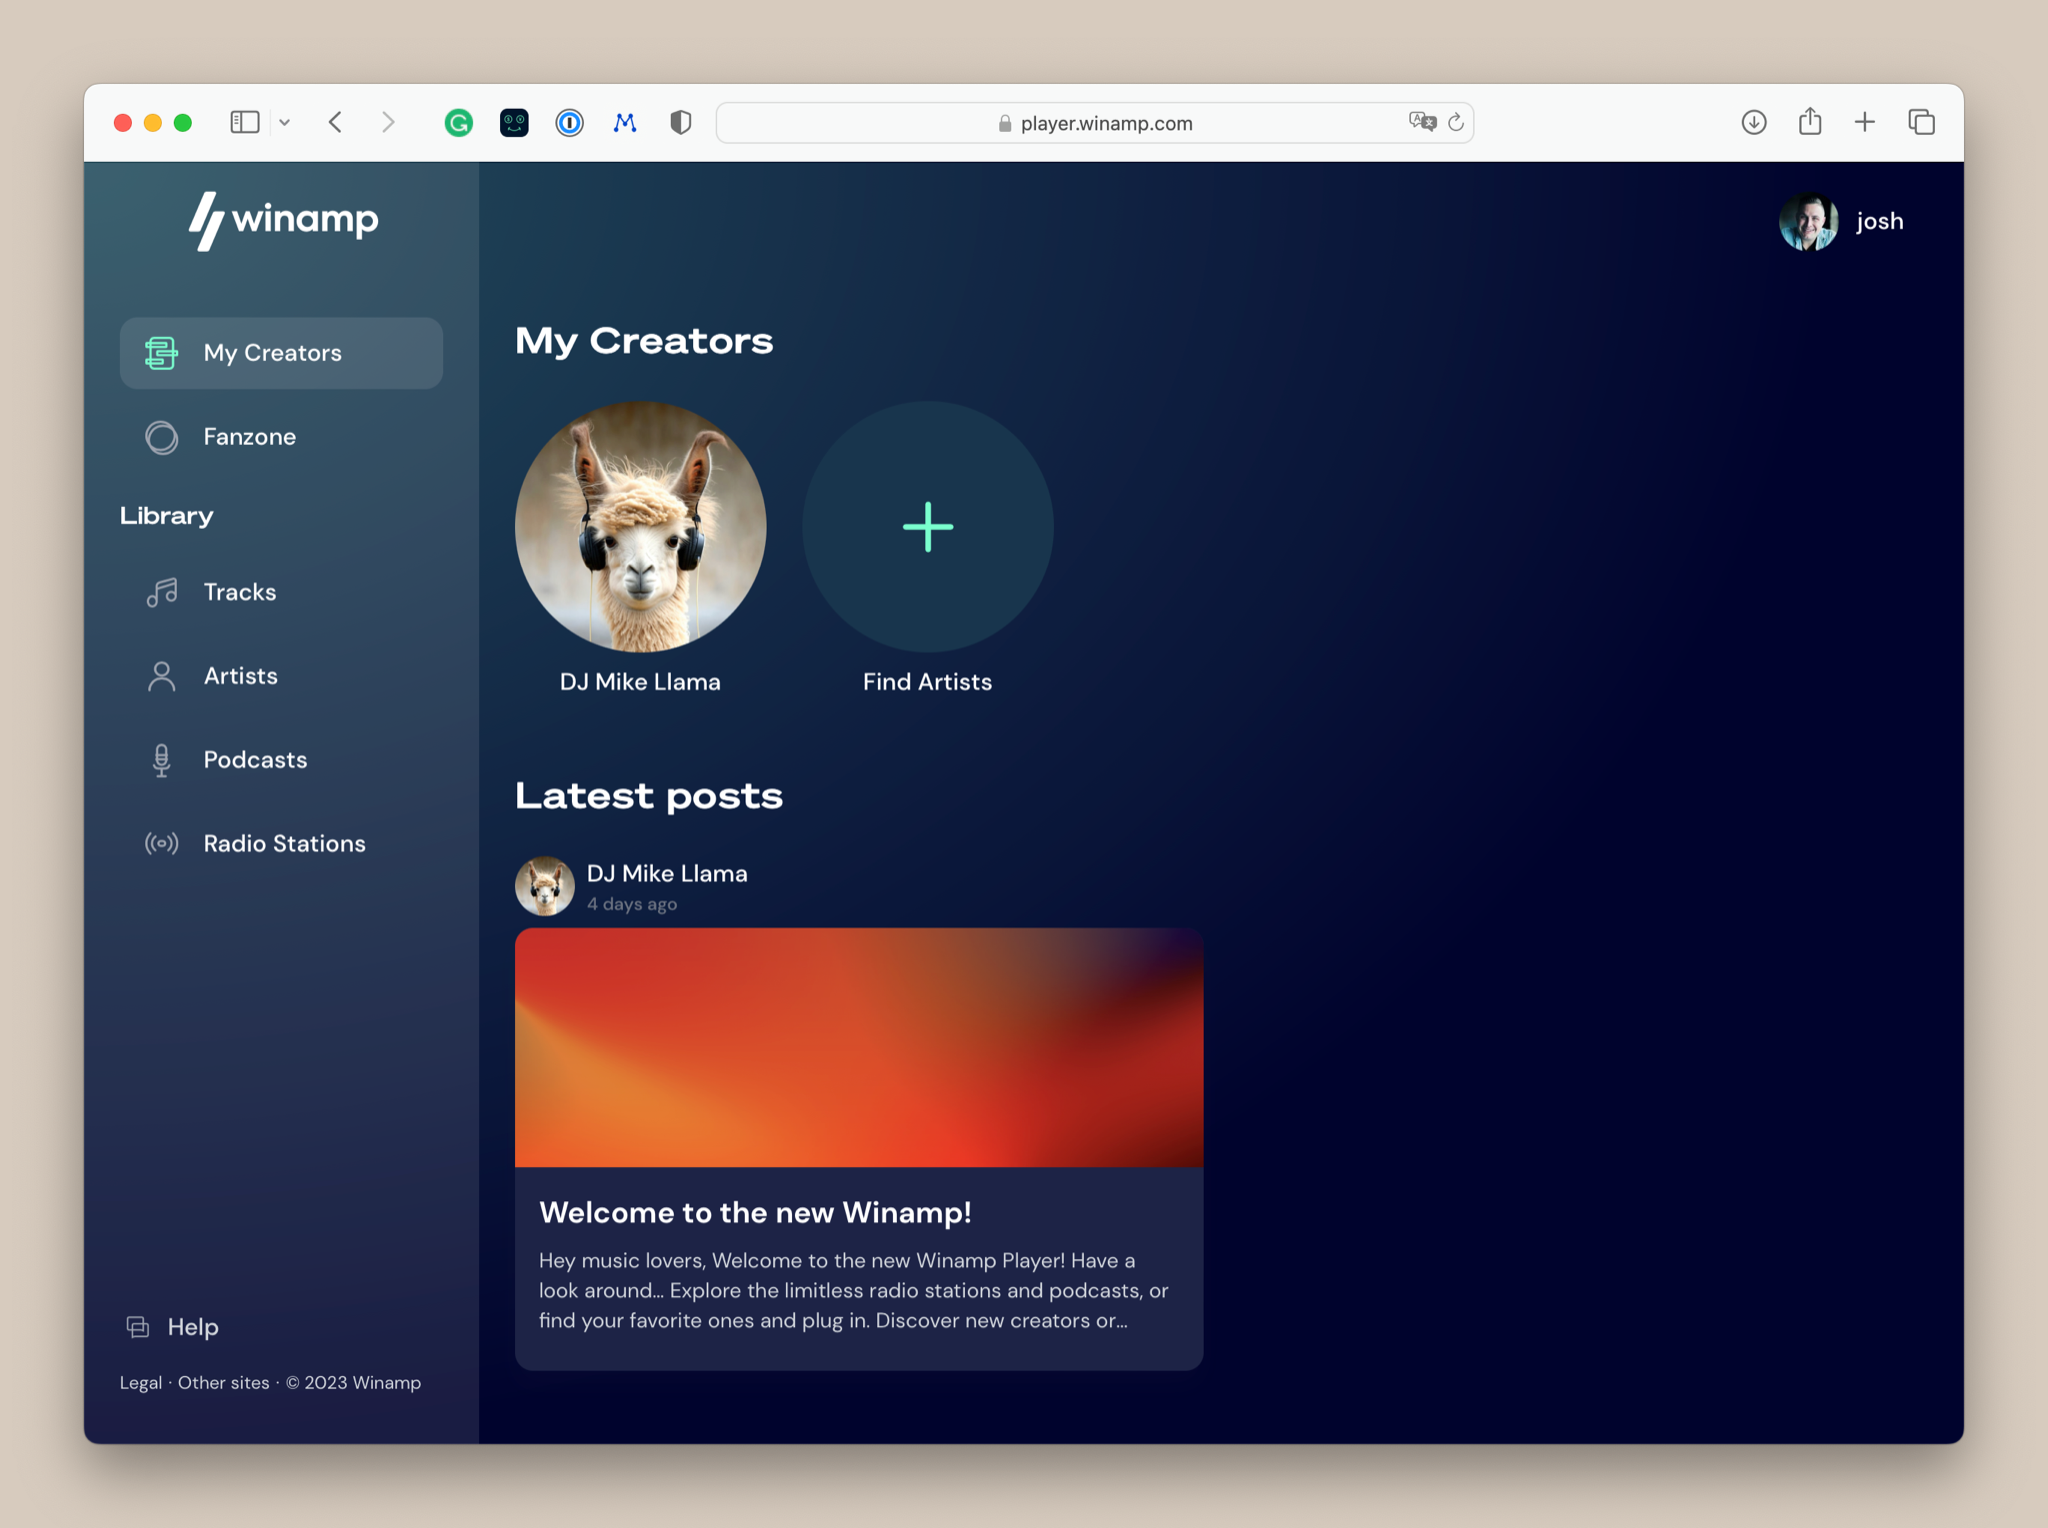Viewport: 2048px width, 1528px height.
Task: Click the Tracks music note icon
Action: [x=161, y=592]
